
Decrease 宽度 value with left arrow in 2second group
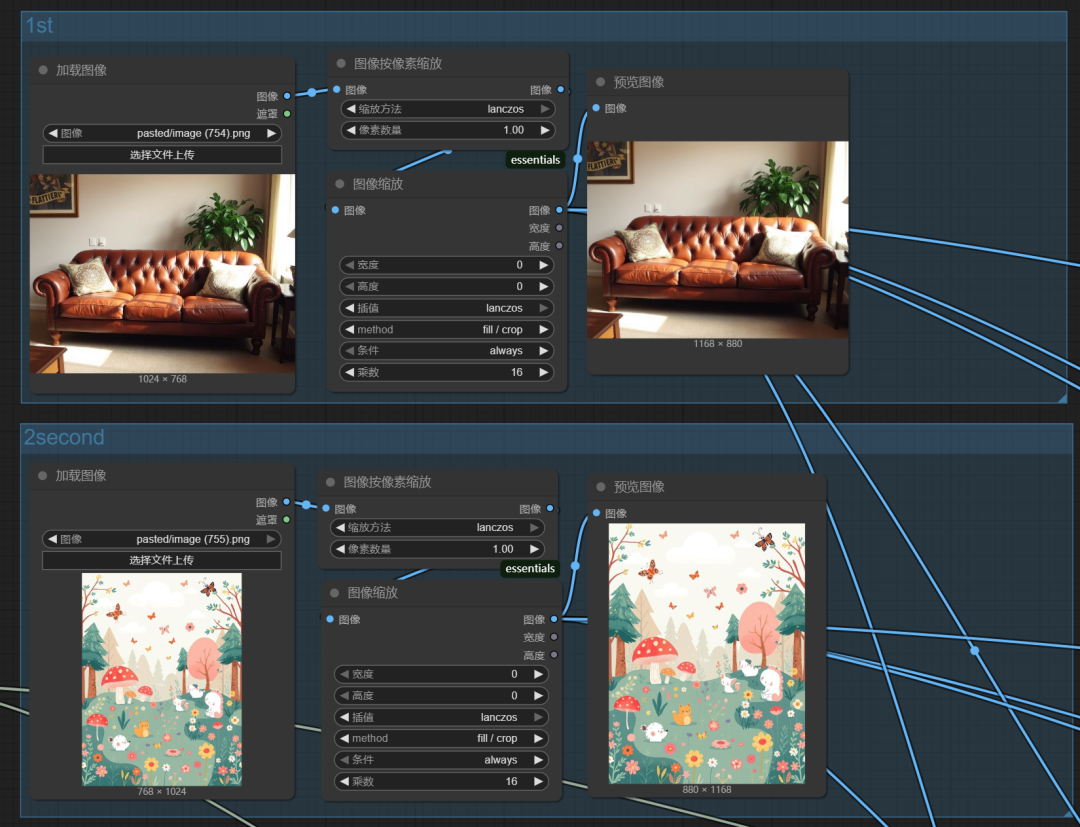tap(344, 674)
